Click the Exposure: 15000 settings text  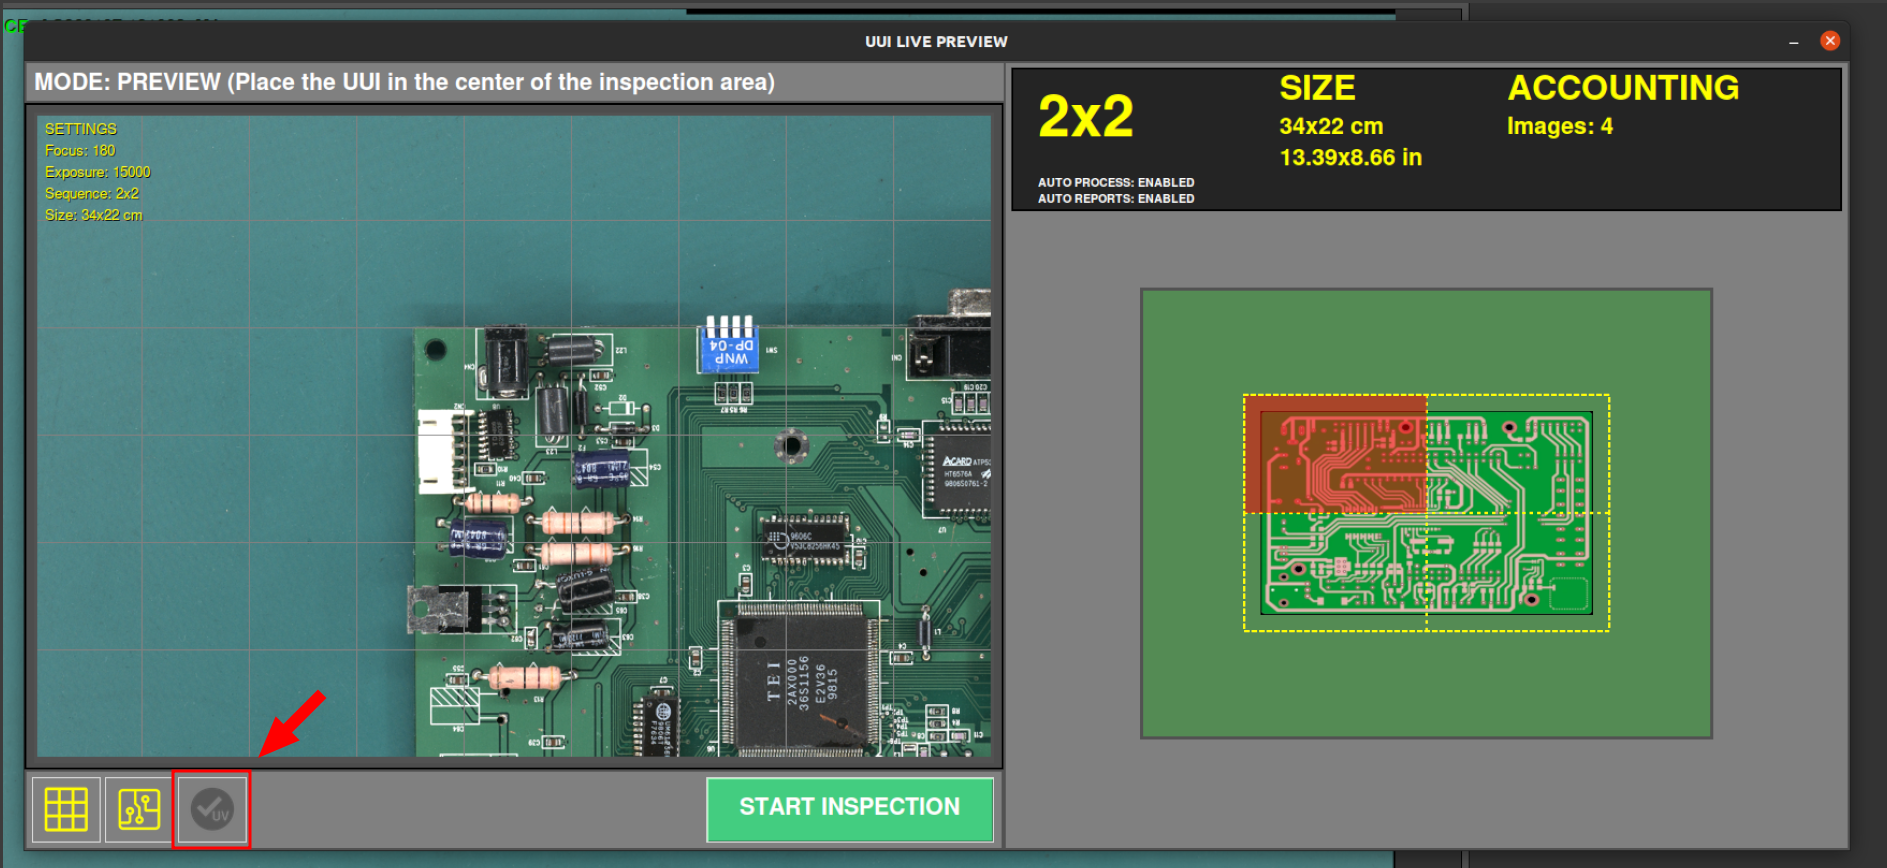tap(97, 172)
